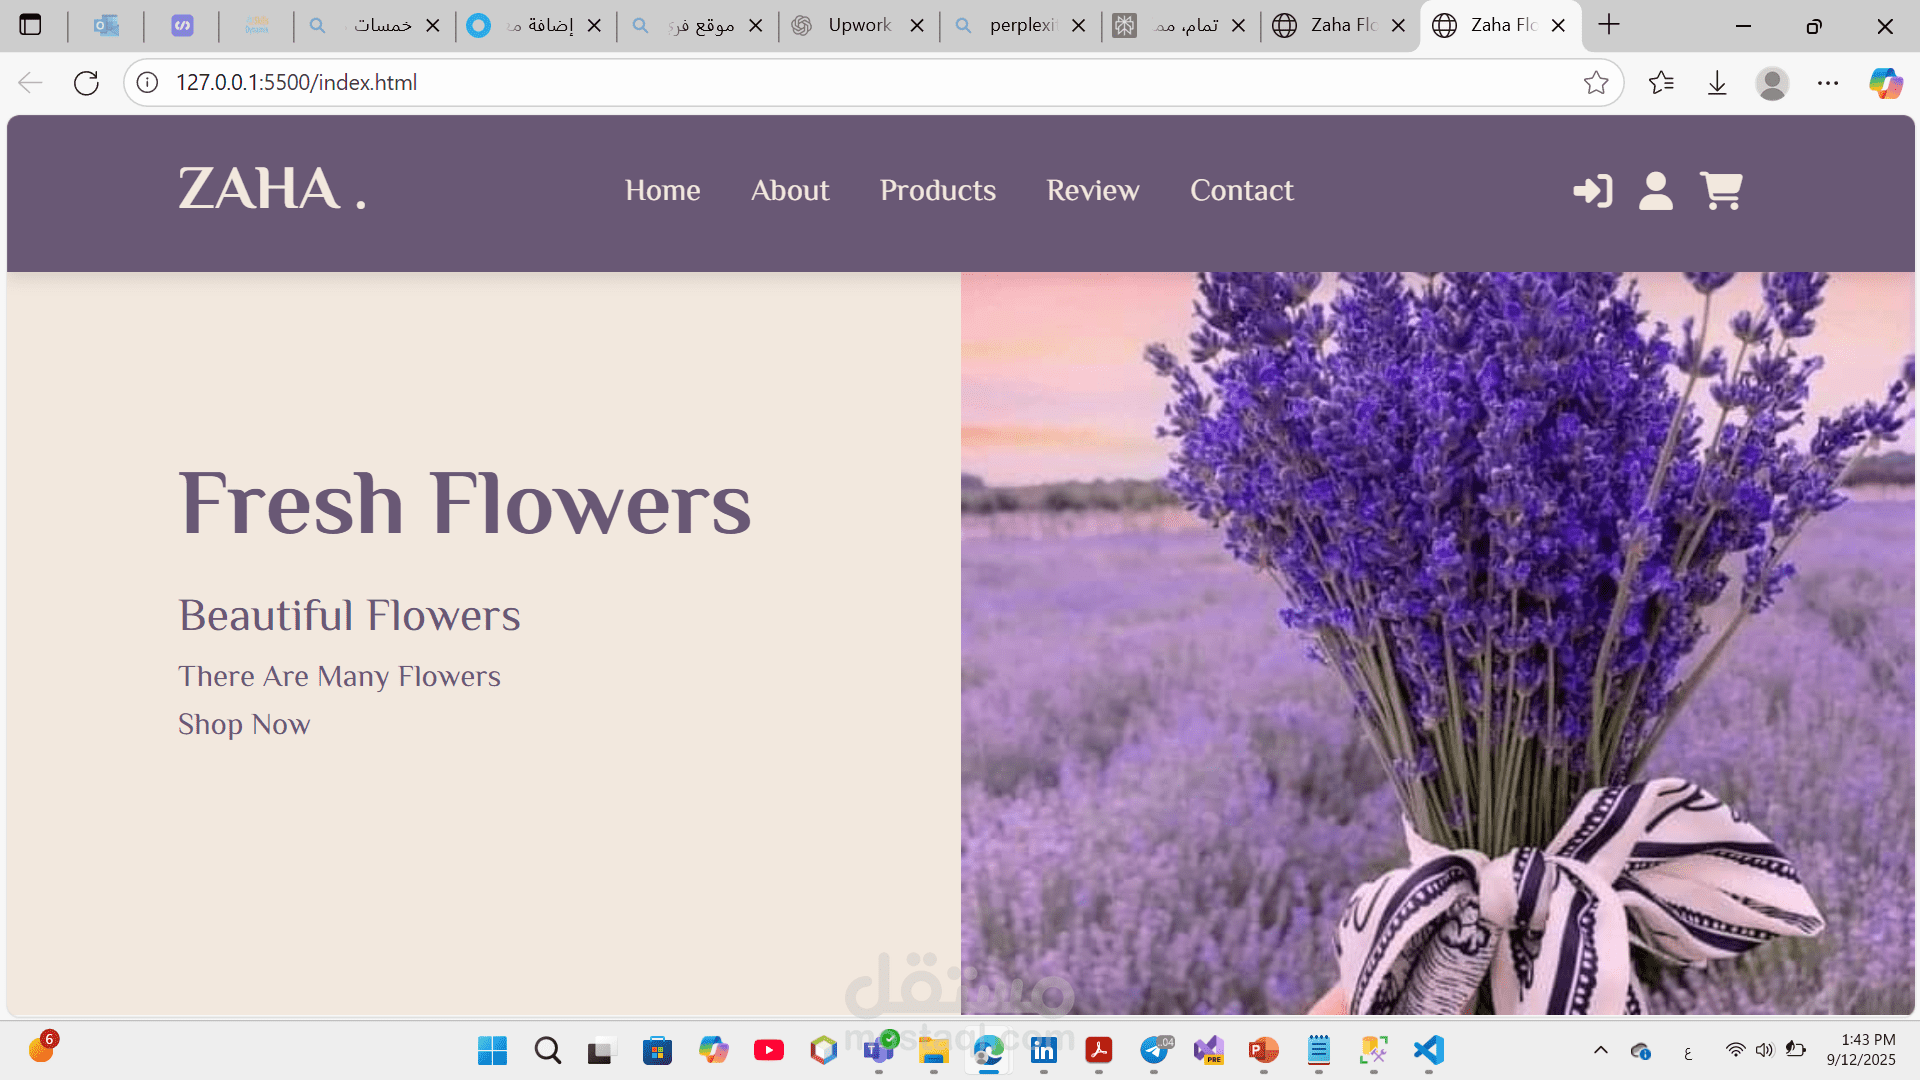Open the Contact navigation link
The height and width of the screenshot is (1080, 1920).
click(1242, 190)
